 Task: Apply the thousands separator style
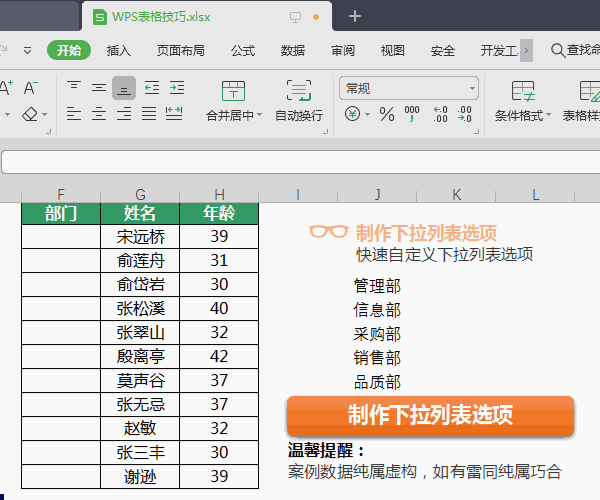(412, 114)
